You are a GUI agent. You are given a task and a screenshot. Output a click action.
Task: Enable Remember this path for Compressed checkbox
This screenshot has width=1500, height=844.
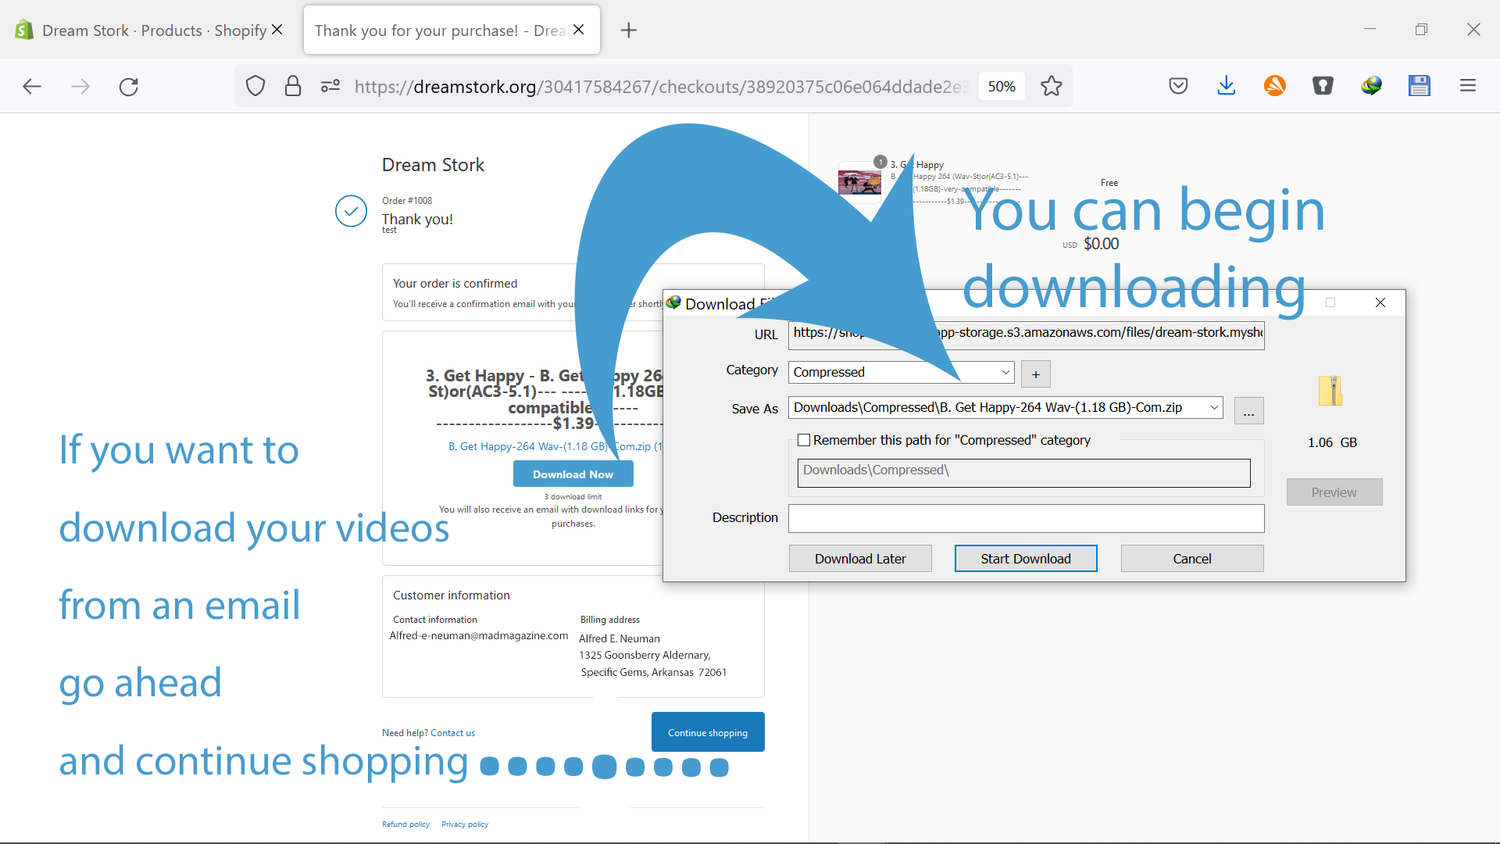click(803, 440)
